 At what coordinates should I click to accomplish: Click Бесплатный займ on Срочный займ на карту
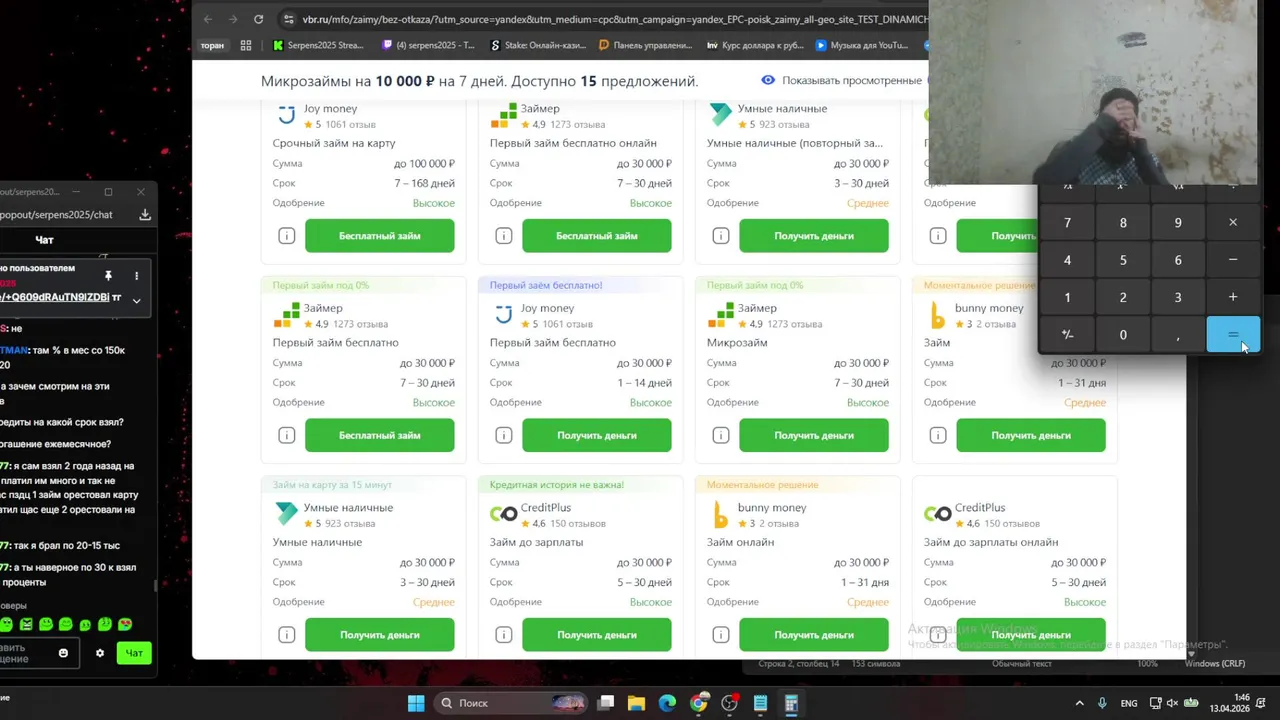[x=380, y=236]
